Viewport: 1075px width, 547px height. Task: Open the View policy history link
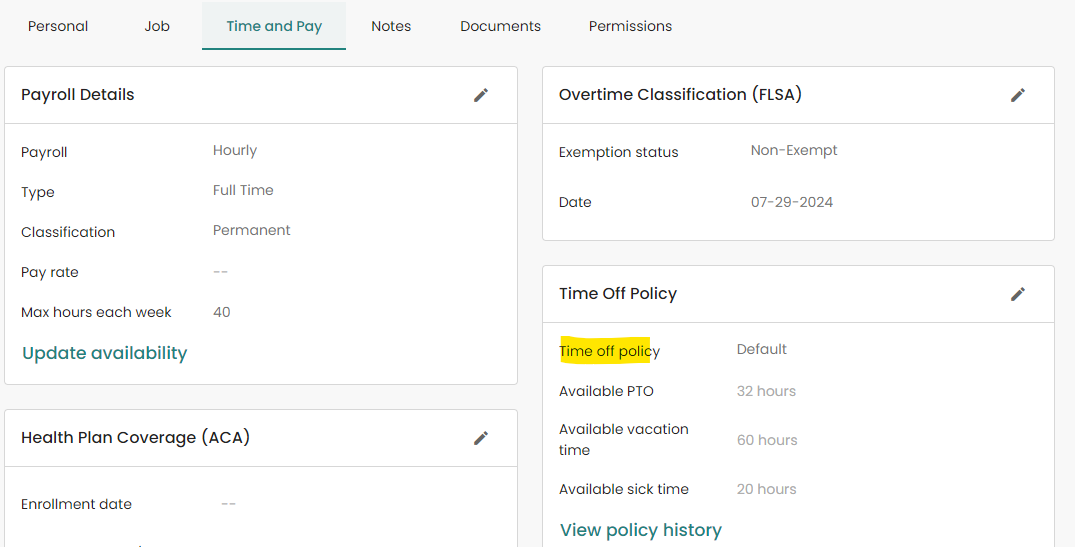641,530
